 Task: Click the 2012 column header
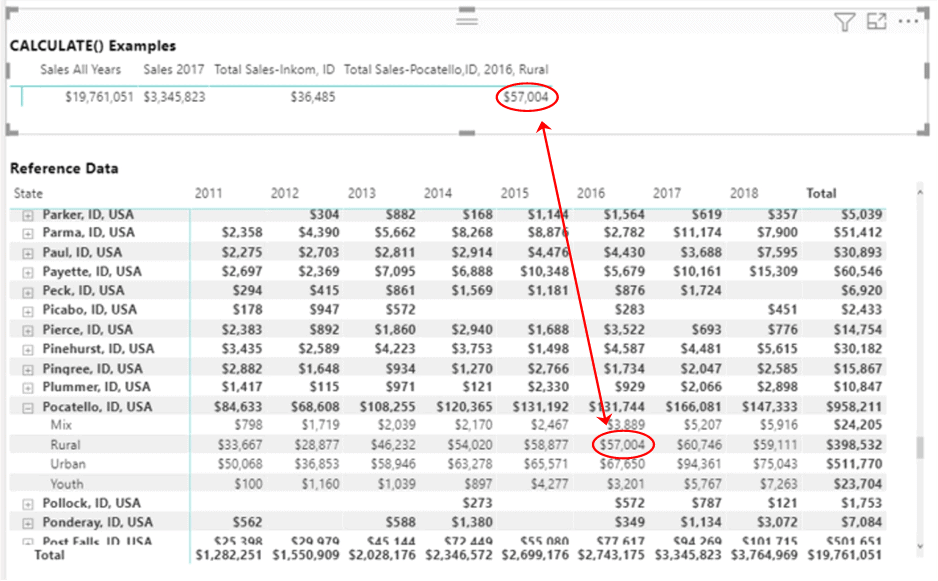pyautogui.click(x=285, y=193)
